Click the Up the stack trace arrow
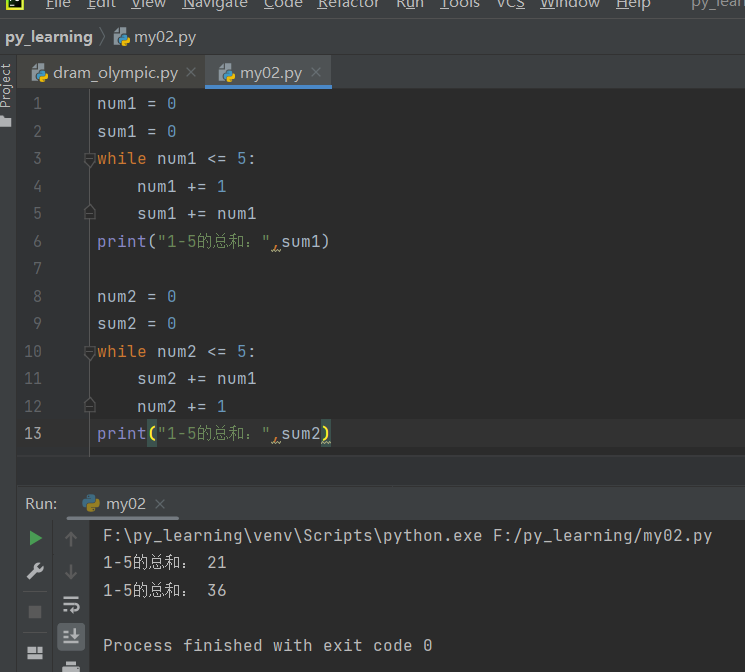 coord(71,538)
